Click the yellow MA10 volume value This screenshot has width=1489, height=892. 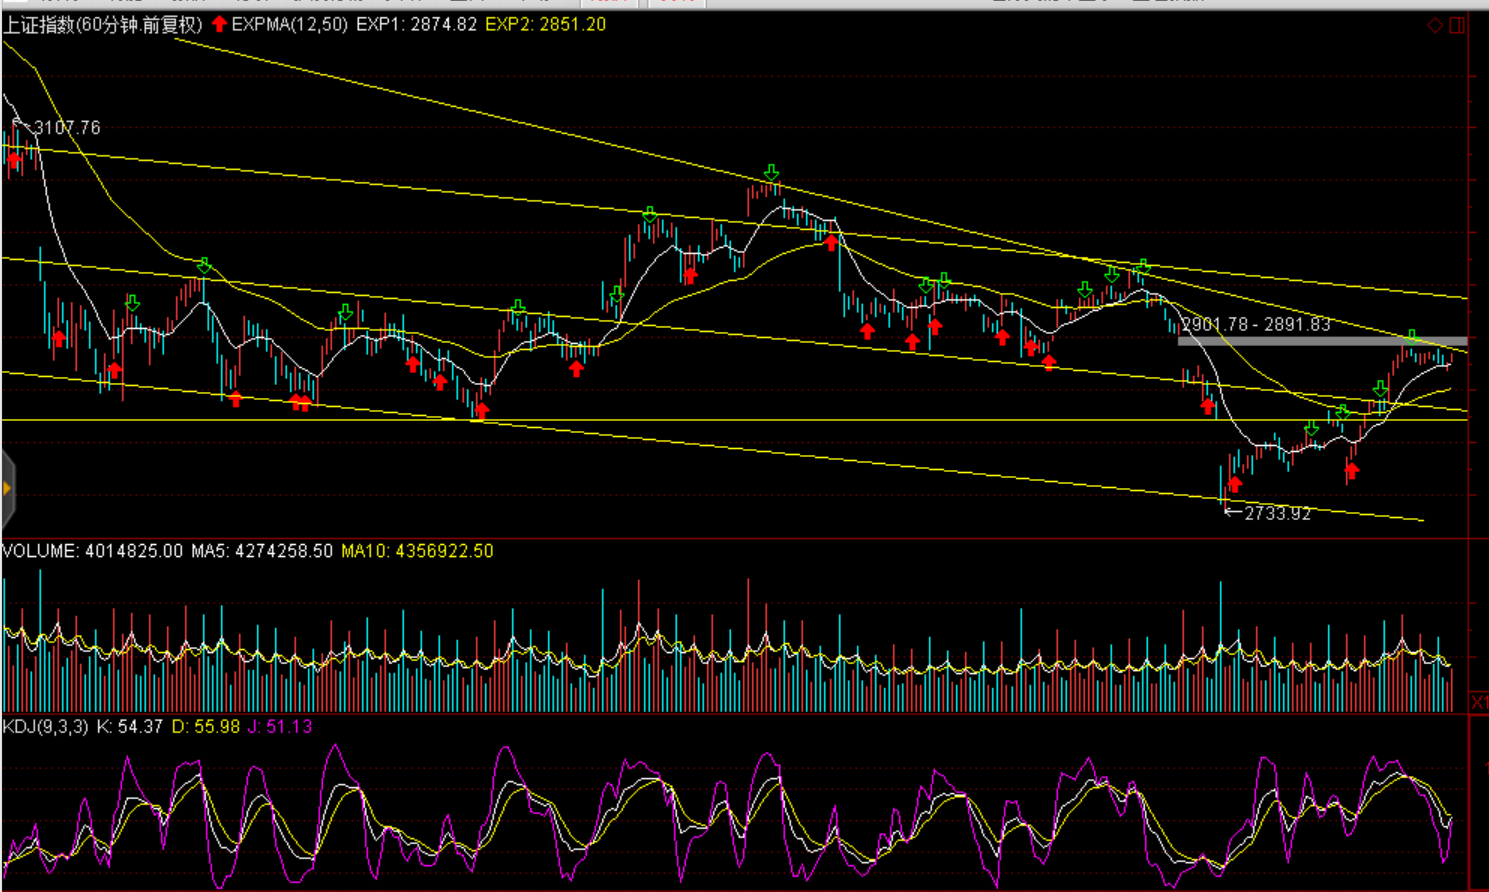[417, 551]
